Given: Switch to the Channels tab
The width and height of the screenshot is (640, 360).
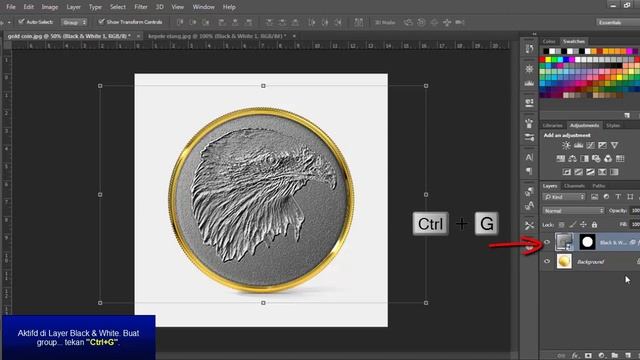Looking at the screenshot, I should pyautogui.click(x=574, y=186).
